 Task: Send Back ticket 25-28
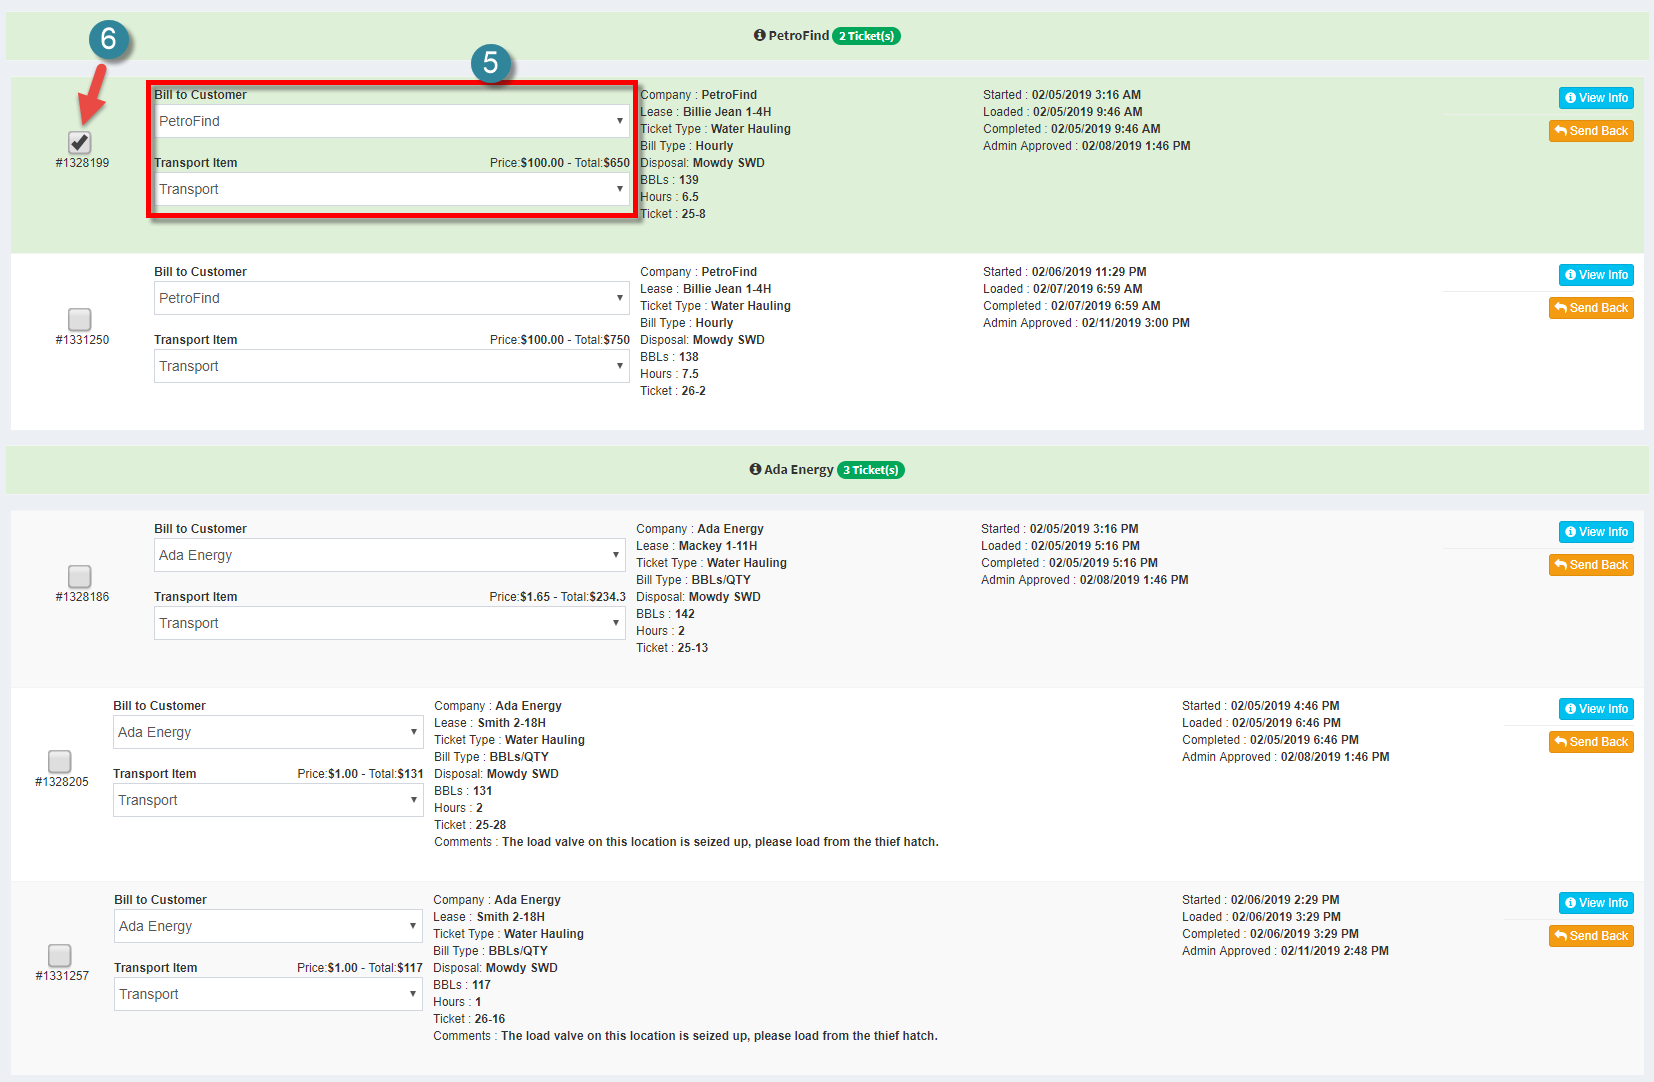(x=1591, y=742)
